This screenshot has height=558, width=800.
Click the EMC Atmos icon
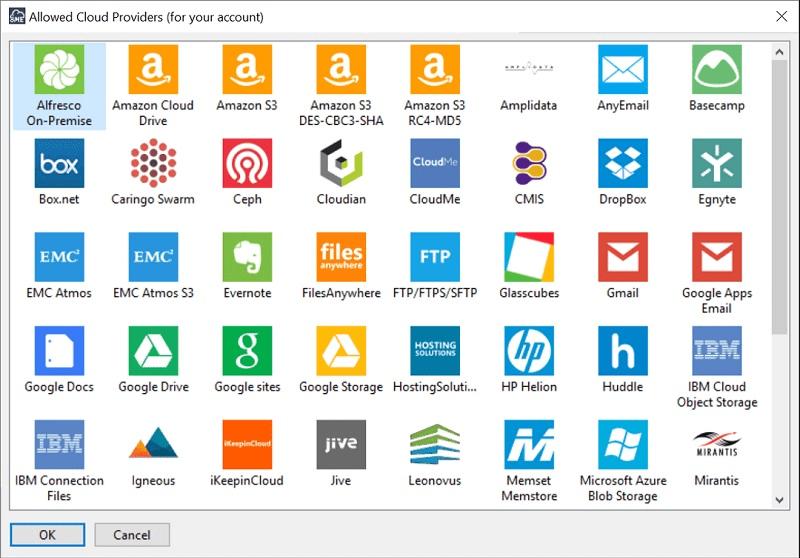click(59, 257)
